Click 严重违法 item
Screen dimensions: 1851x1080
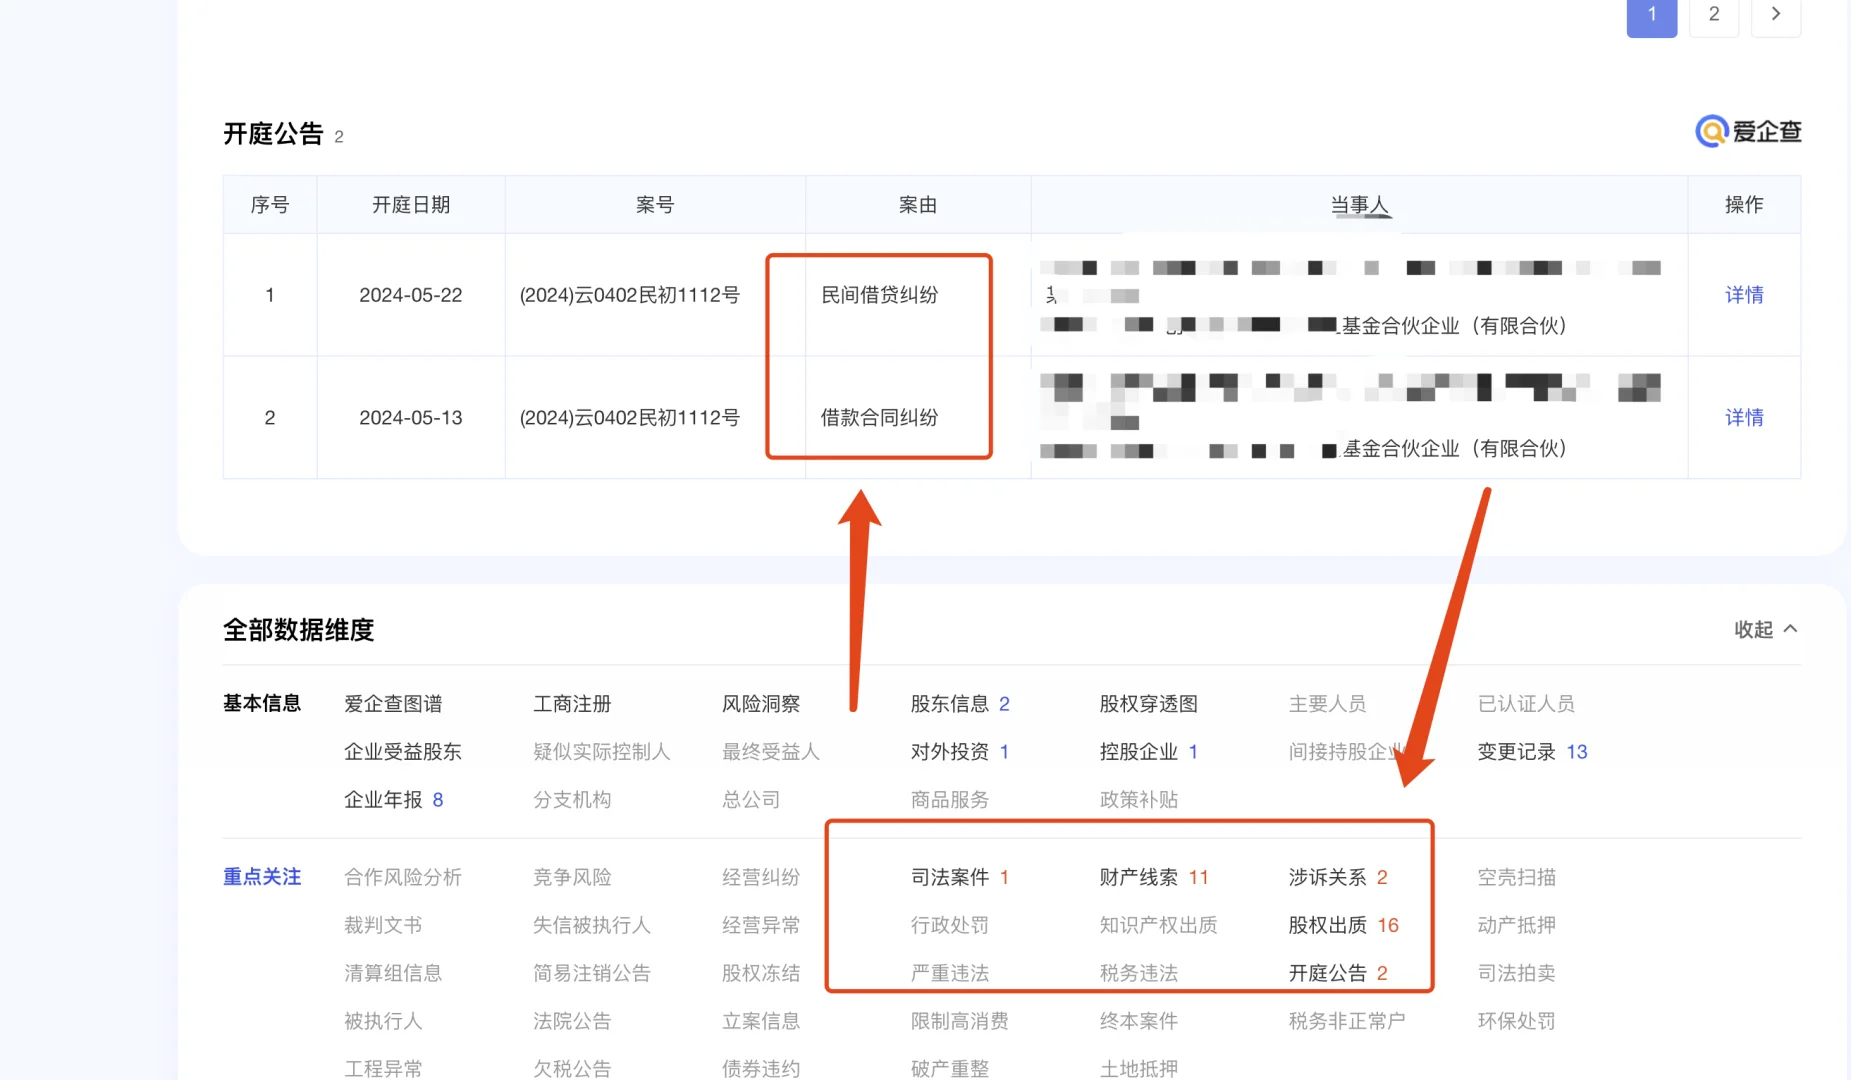950,973
